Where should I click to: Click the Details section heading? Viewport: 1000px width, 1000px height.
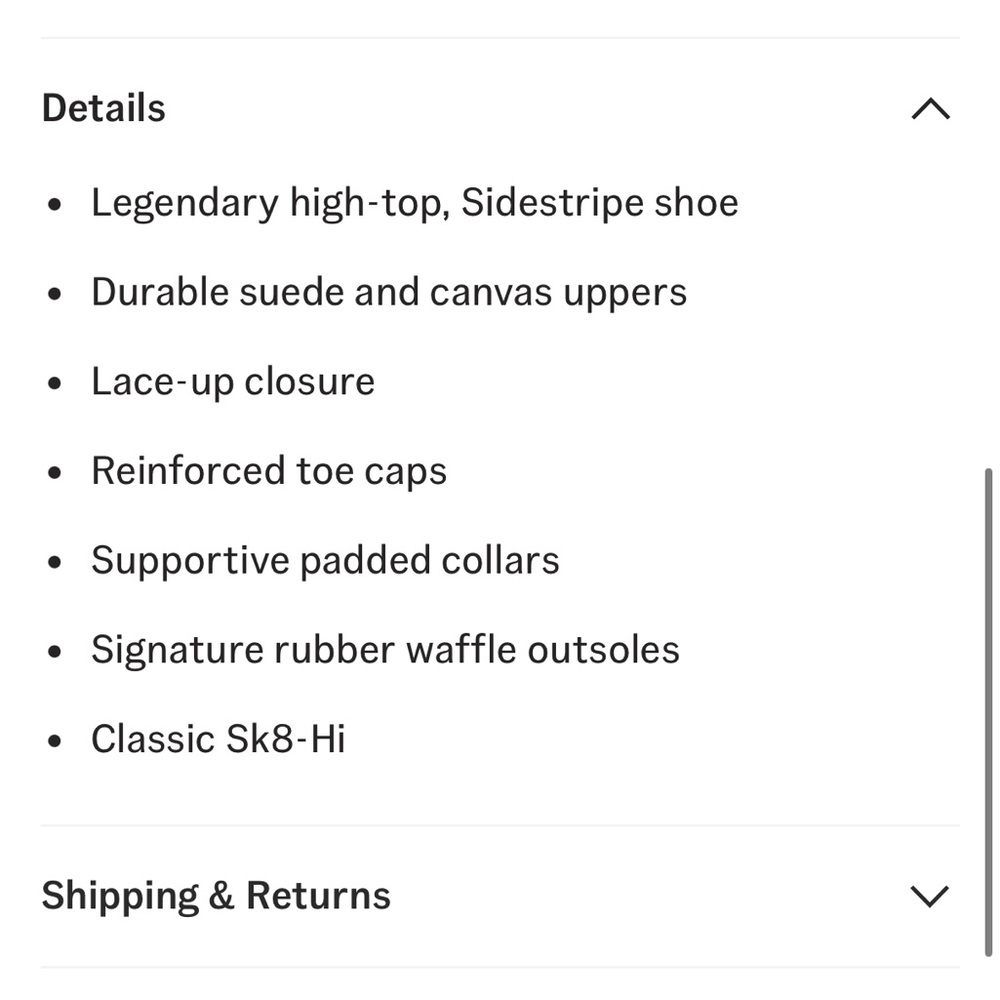104,108
